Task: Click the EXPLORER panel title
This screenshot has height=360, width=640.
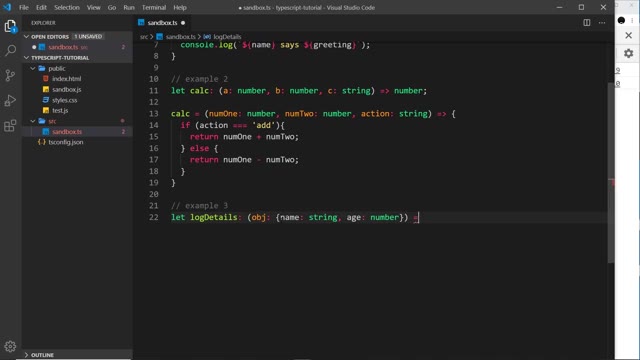Action: click(43, 23)
